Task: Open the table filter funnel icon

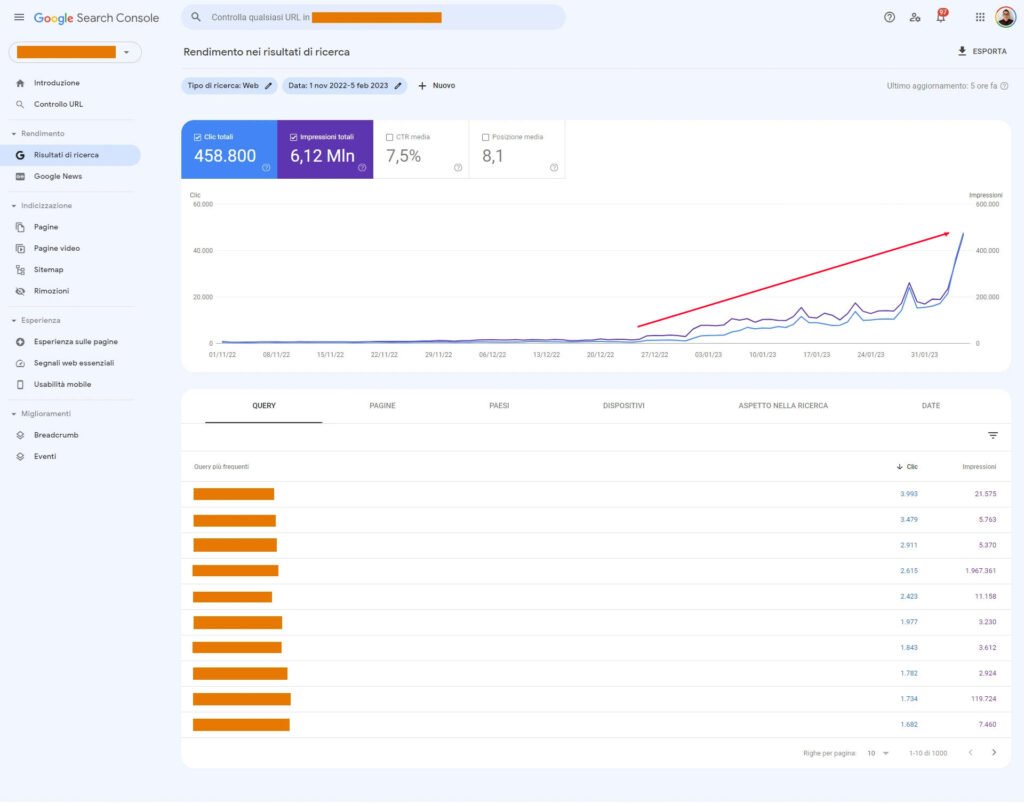Action: click(992, 435)
